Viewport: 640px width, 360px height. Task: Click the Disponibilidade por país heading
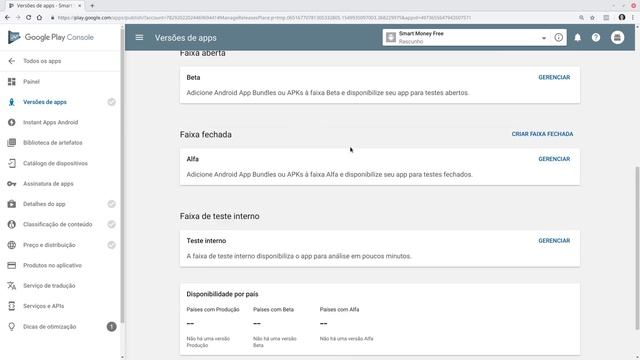(222, 294)
